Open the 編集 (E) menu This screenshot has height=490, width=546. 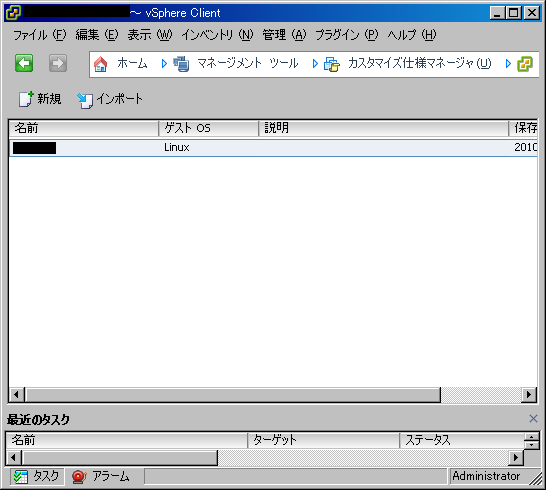pos(97,35)
